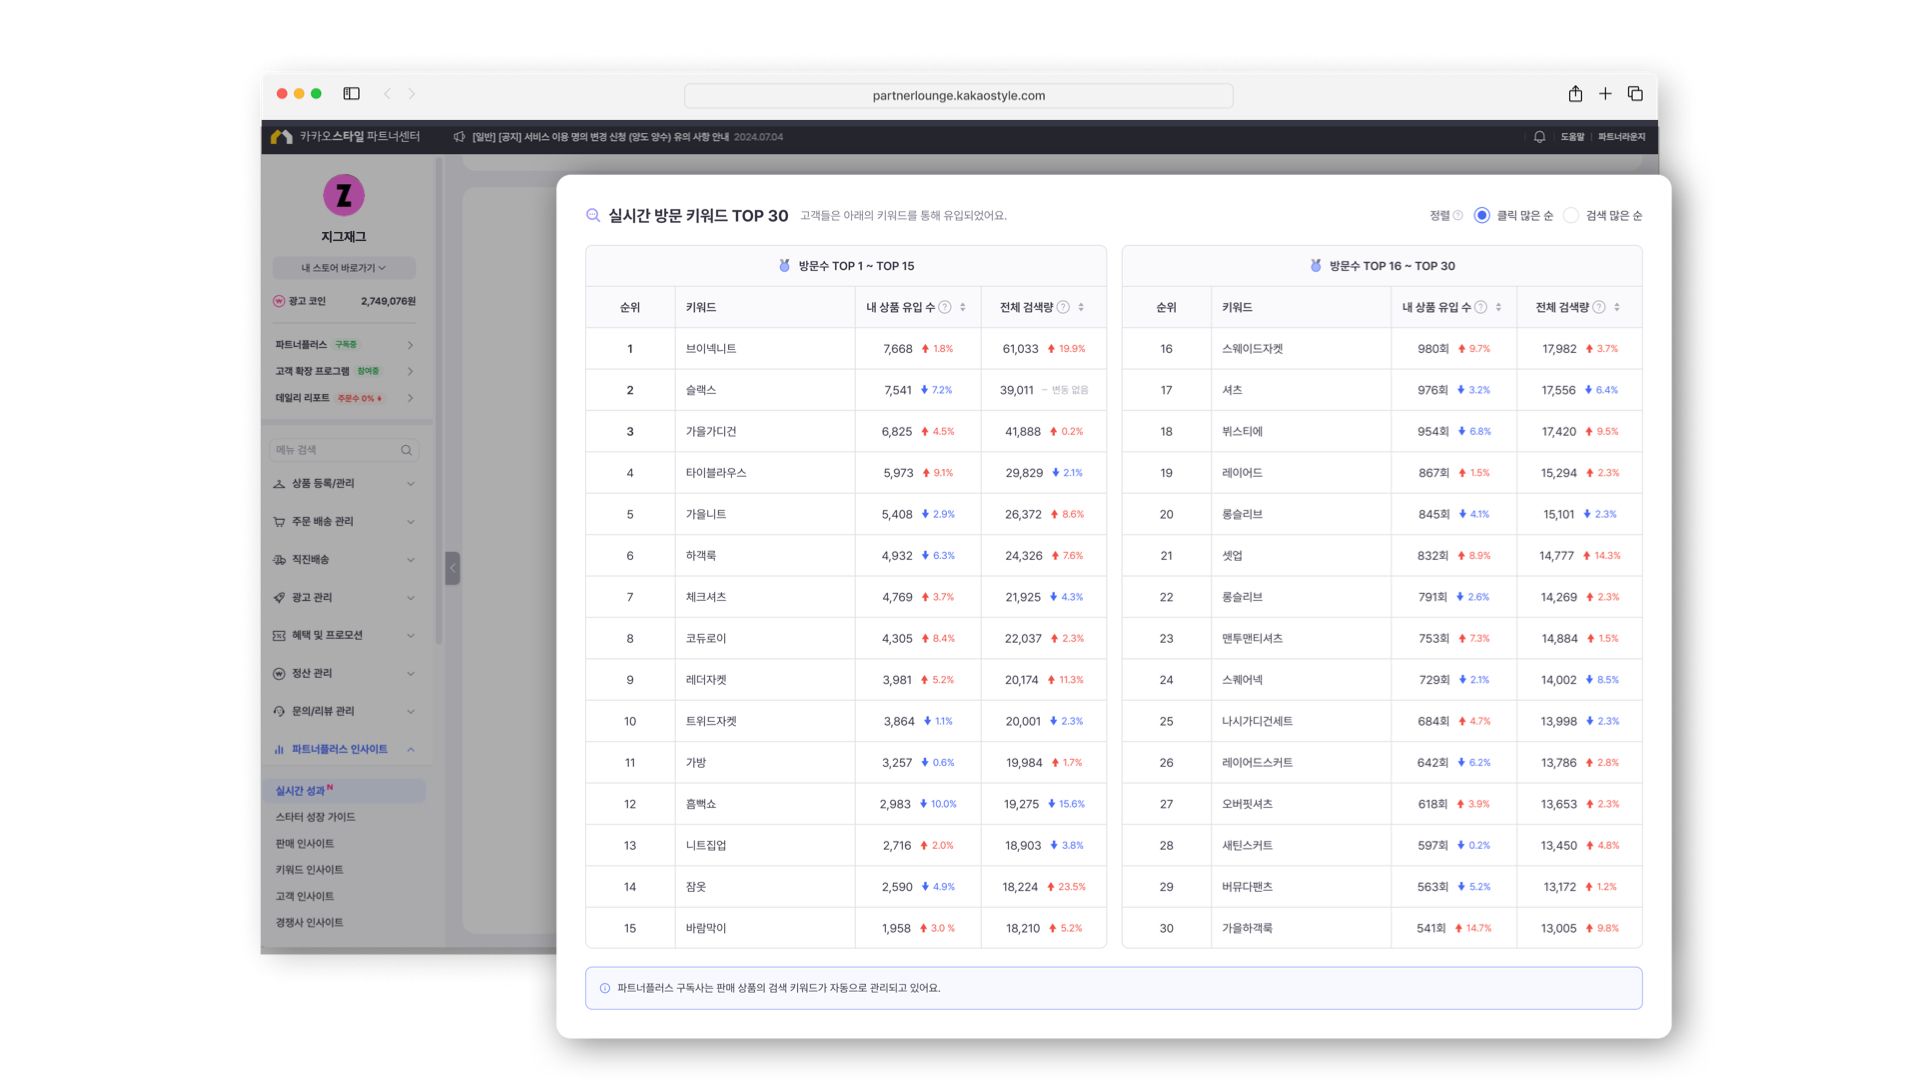
Task: Go forward using browser forward arrow
Action: point(411,94)
